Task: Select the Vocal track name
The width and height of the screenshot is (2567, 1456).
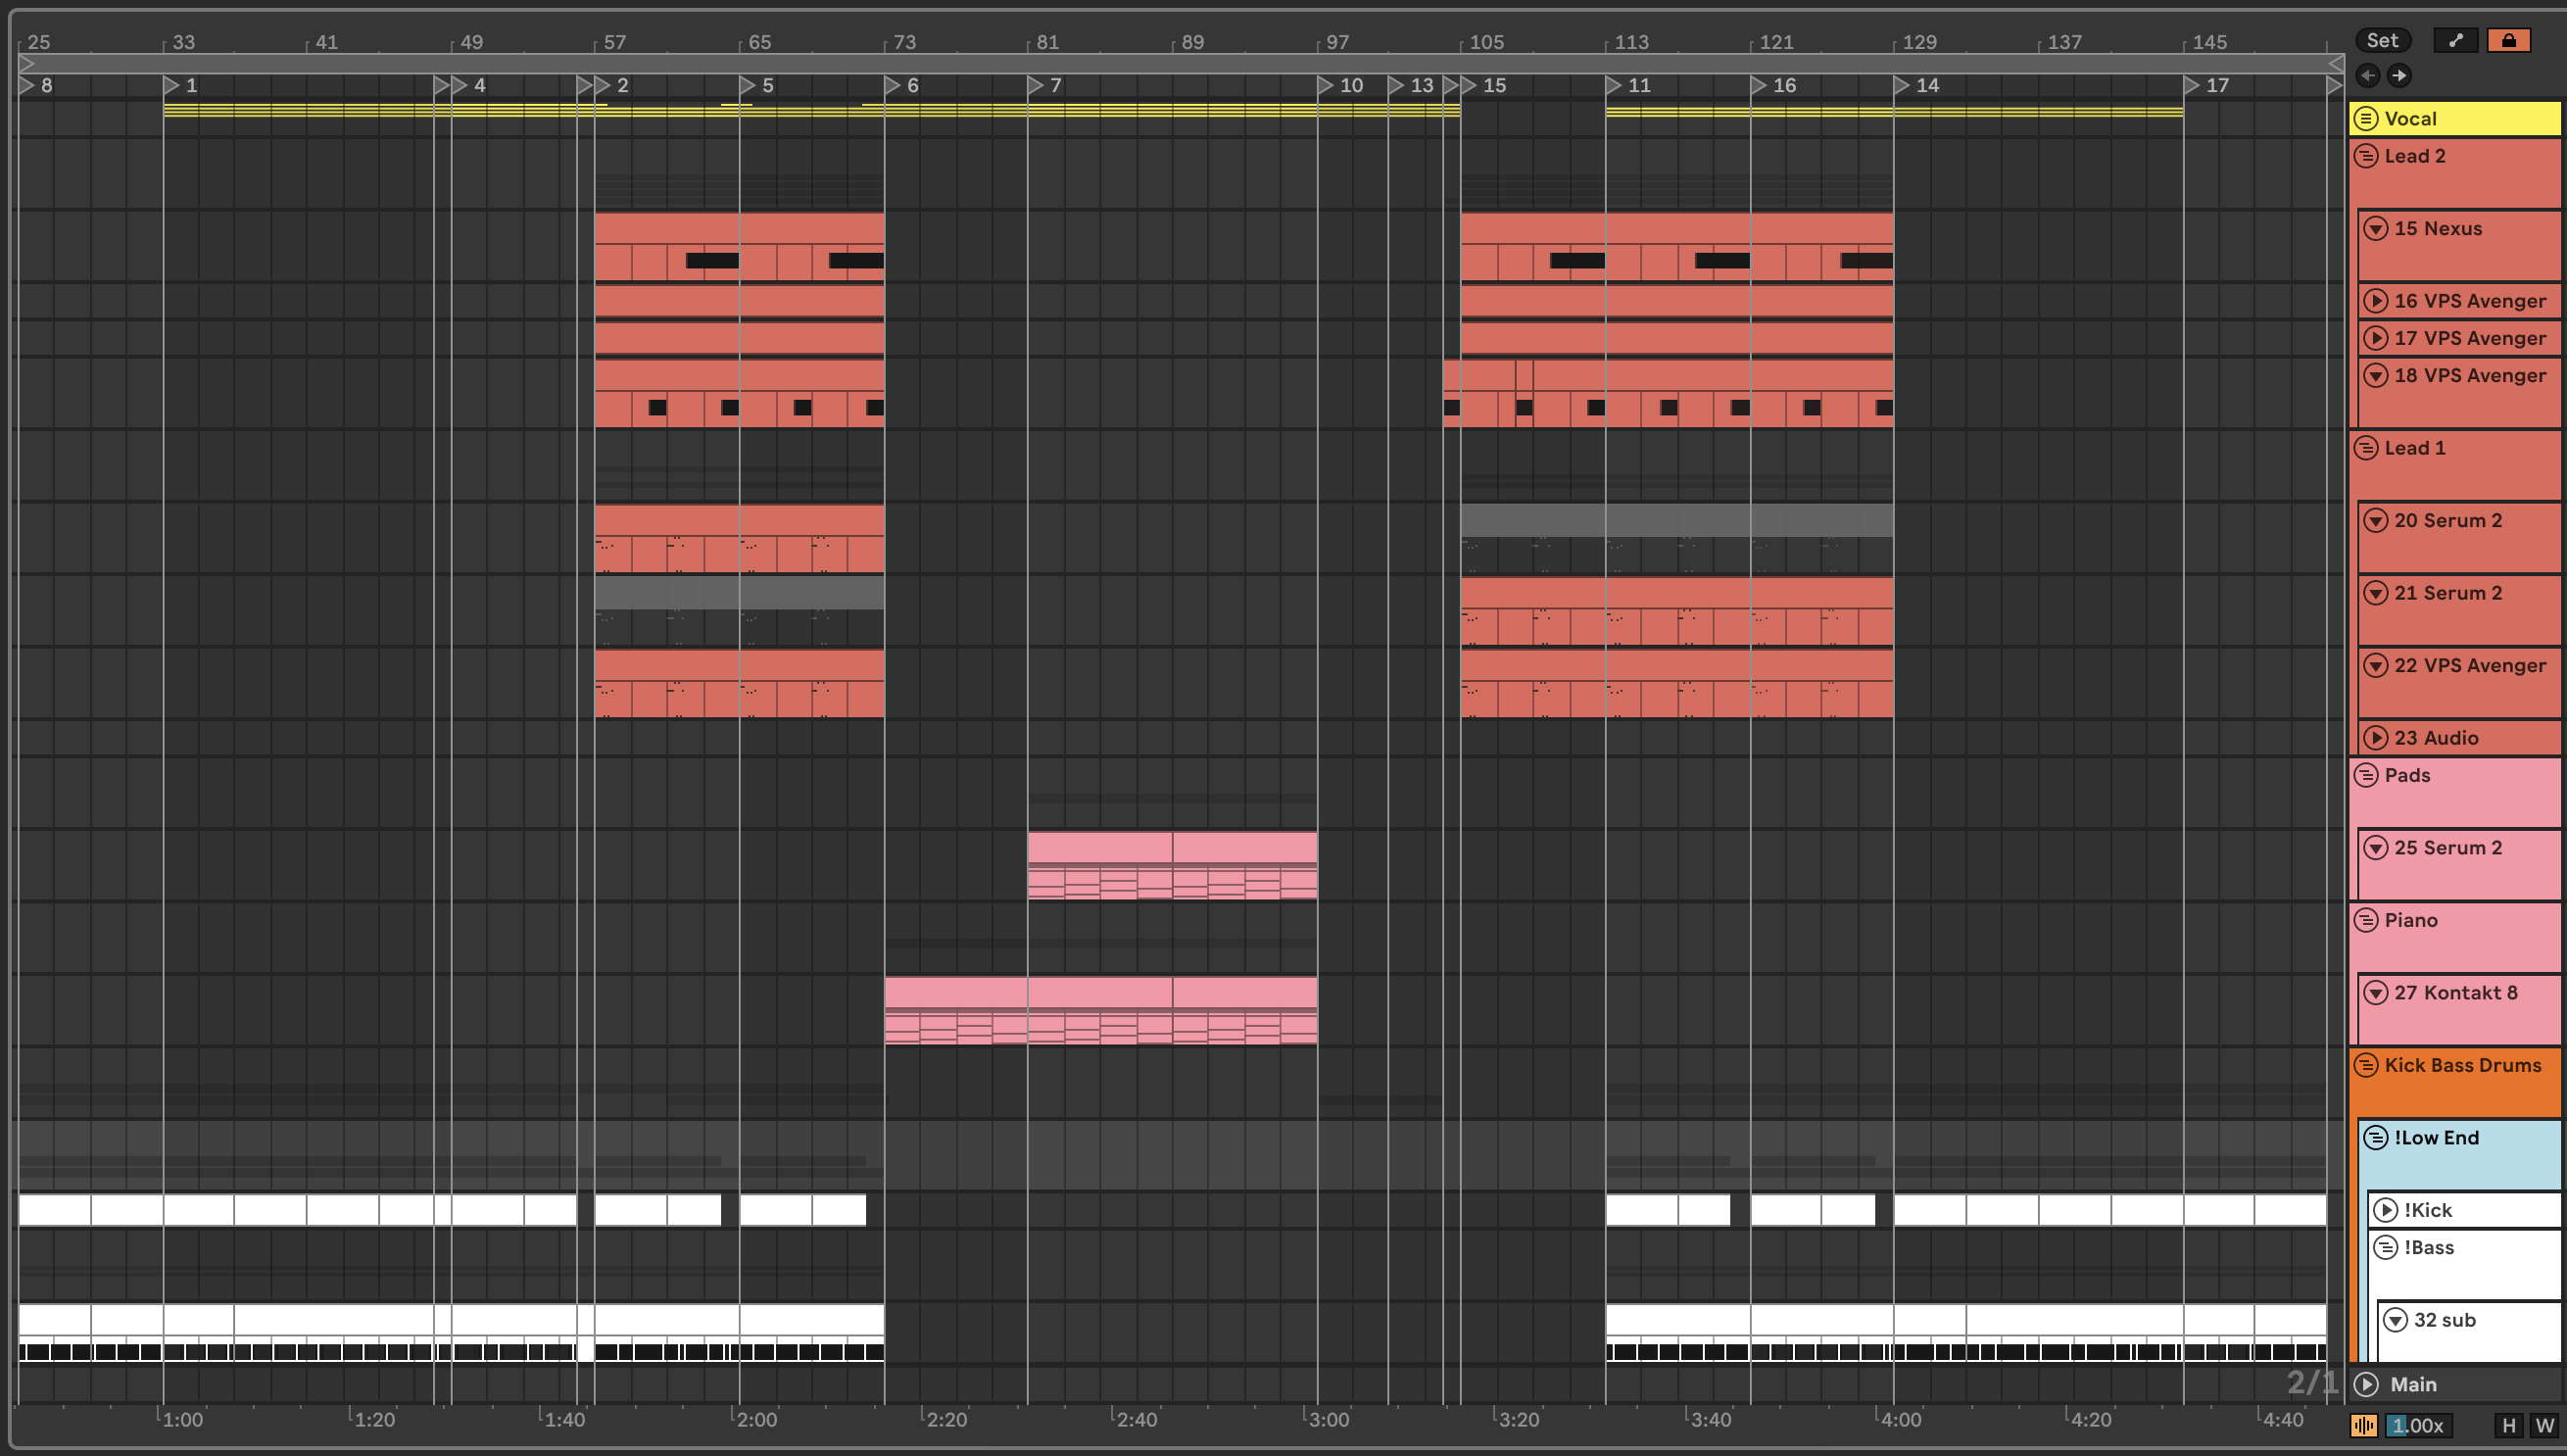Action: (x=2410, y=118)
